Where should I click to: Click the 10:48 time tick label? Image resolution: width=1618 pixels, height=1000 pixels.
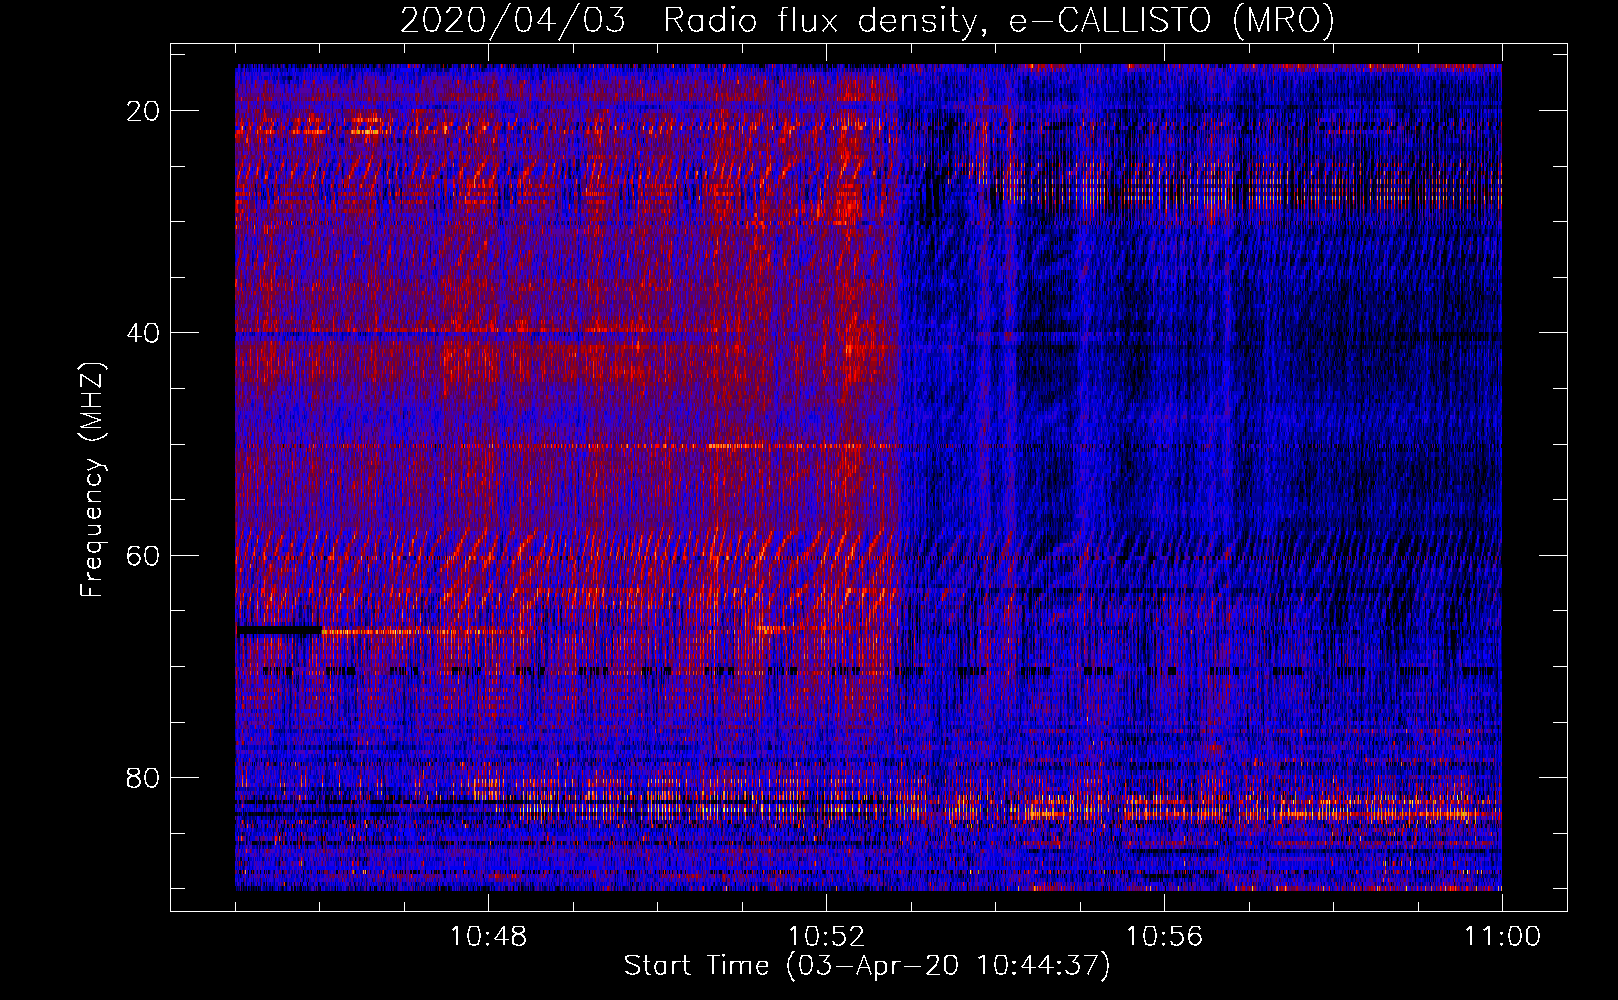[x=488, y=937]
